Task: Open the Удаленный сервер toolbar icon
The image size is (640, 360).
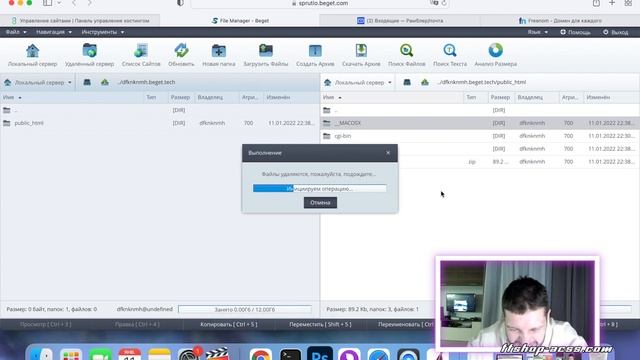Action: click(89, 55)
